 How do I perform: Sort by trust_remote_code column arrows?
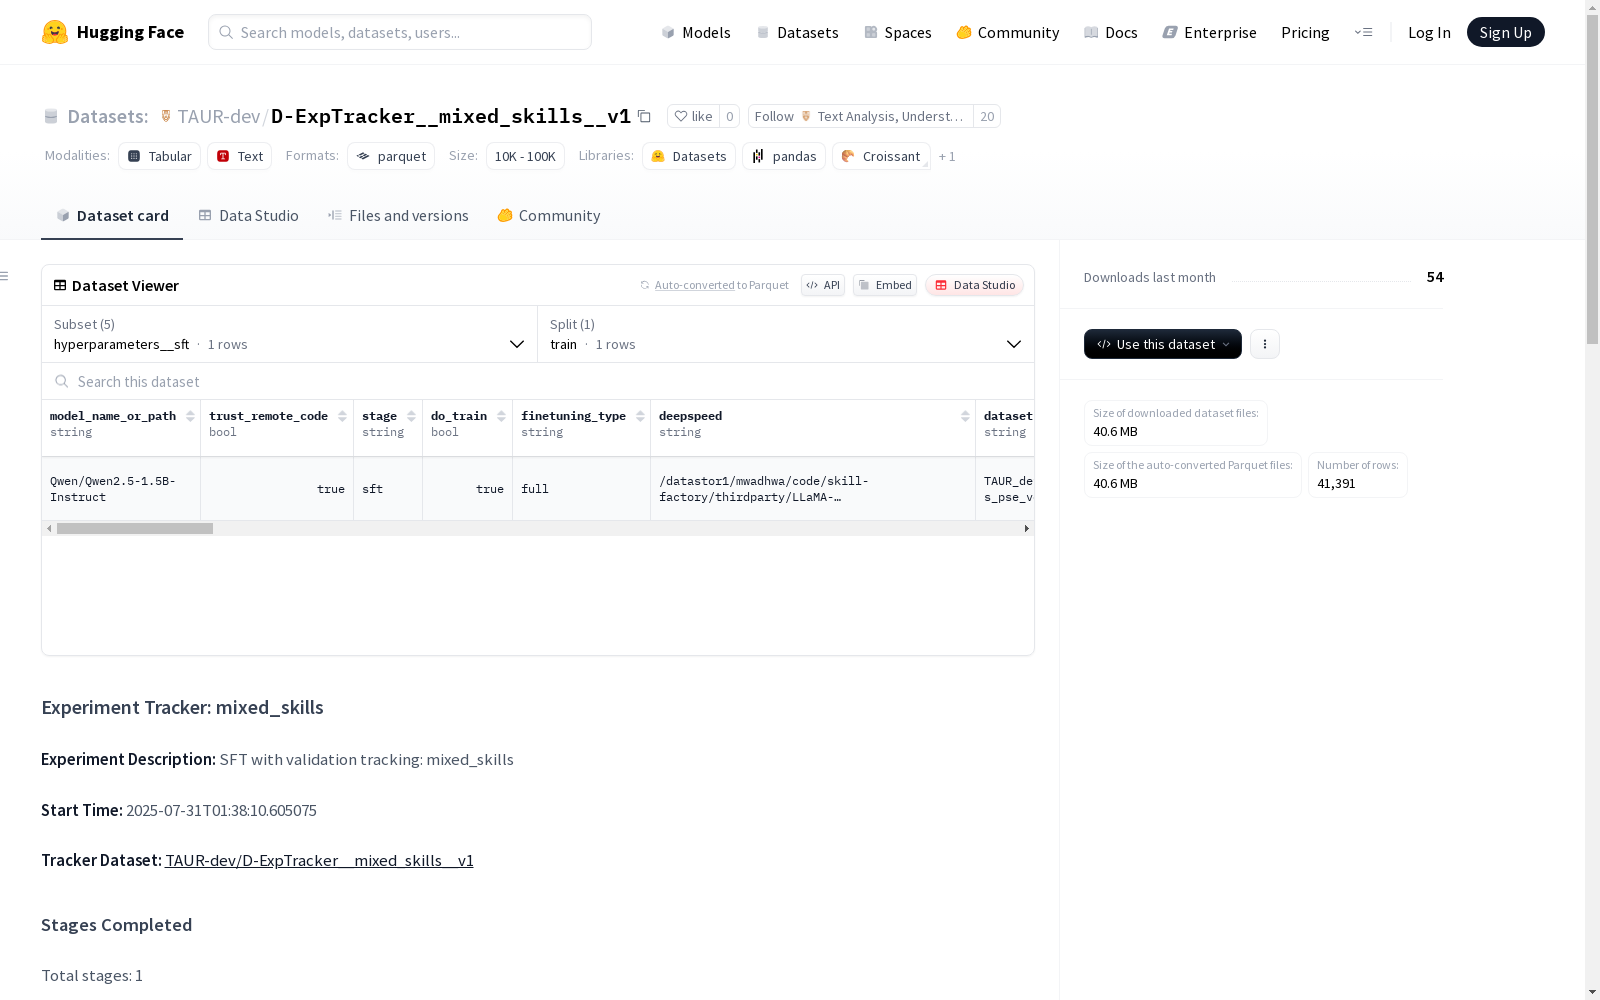tap(343, 416)
